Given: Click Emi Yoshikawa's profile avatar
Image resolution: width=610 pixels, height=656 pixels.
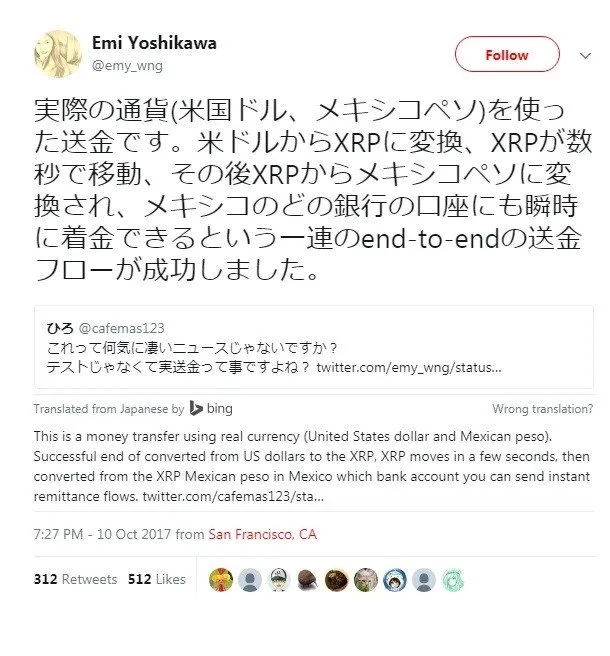Looking at the screenshot, I should [x=58, y=54].
